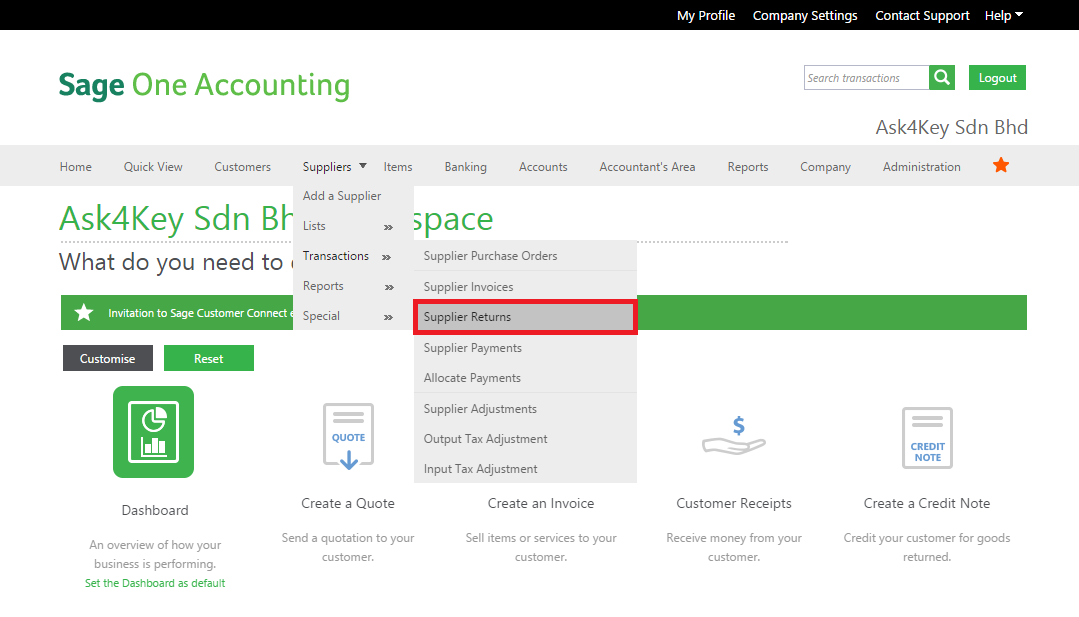Open the Administration menu
This screenshot has height=617, width=1079.
[x=921, y=166]
